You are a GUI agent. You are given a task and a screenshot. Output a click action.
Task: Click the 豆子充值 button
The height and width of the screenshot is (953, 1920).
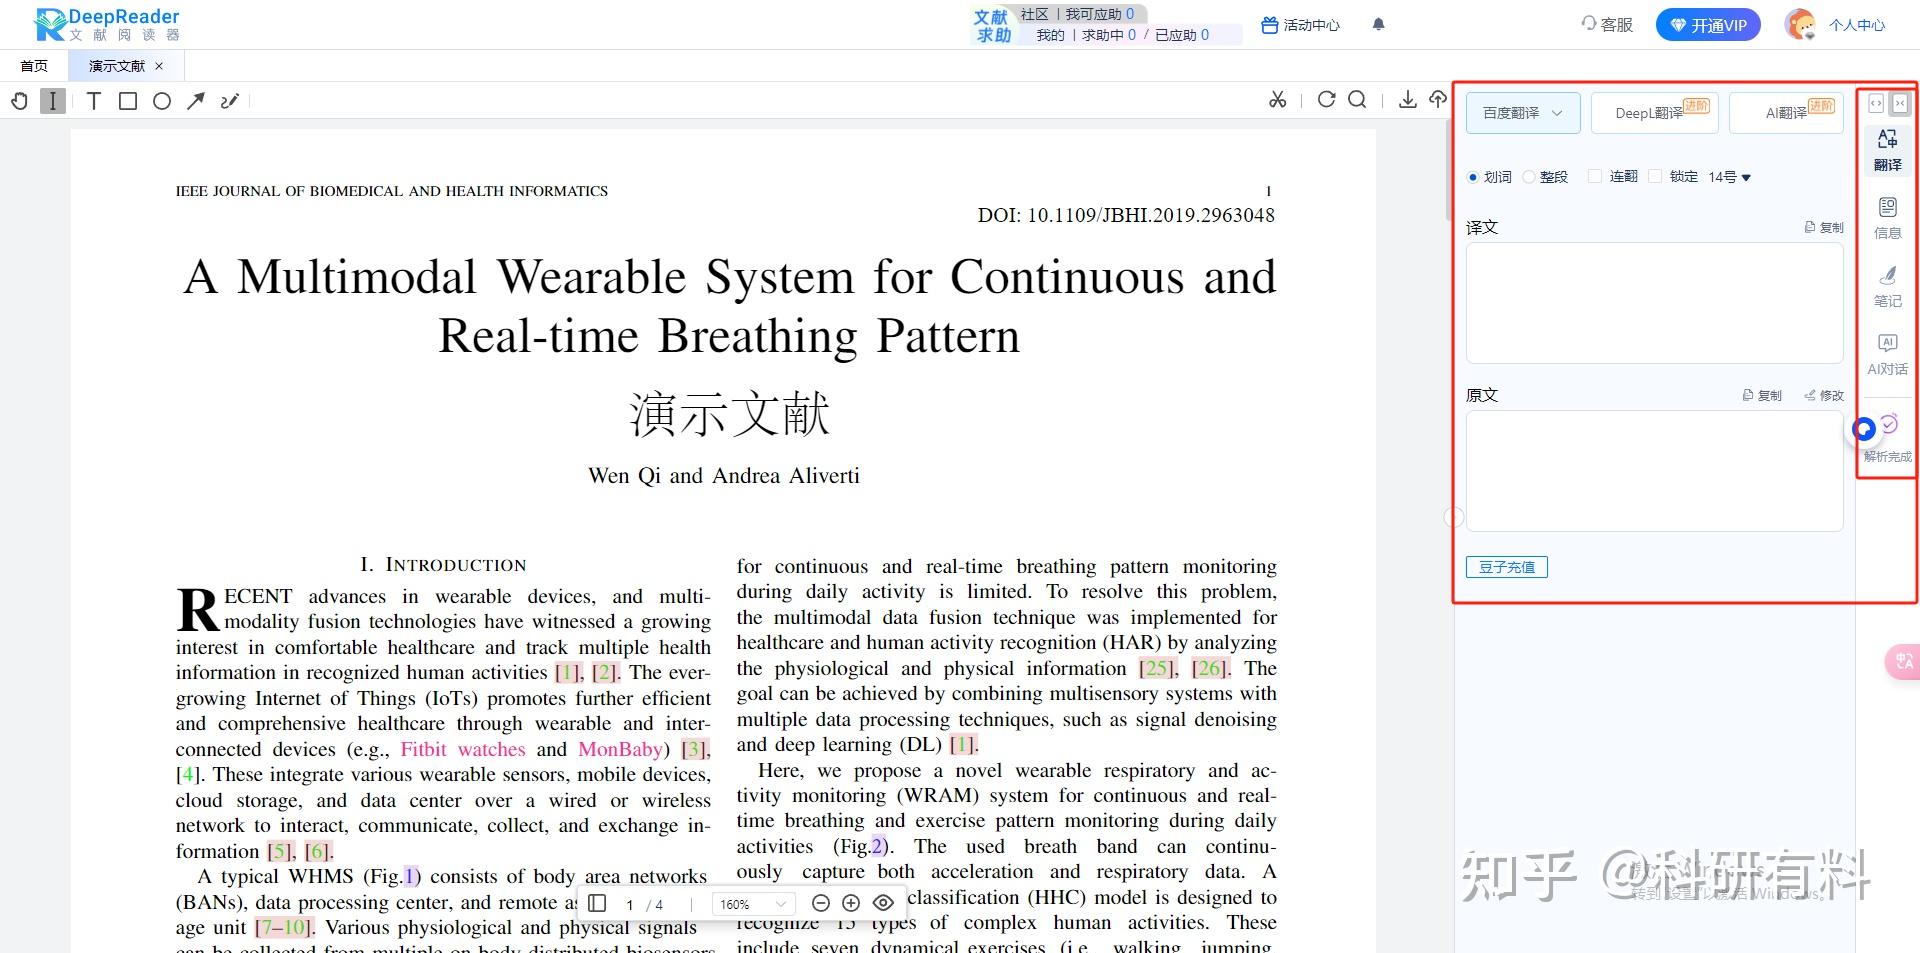(1507, 567)
